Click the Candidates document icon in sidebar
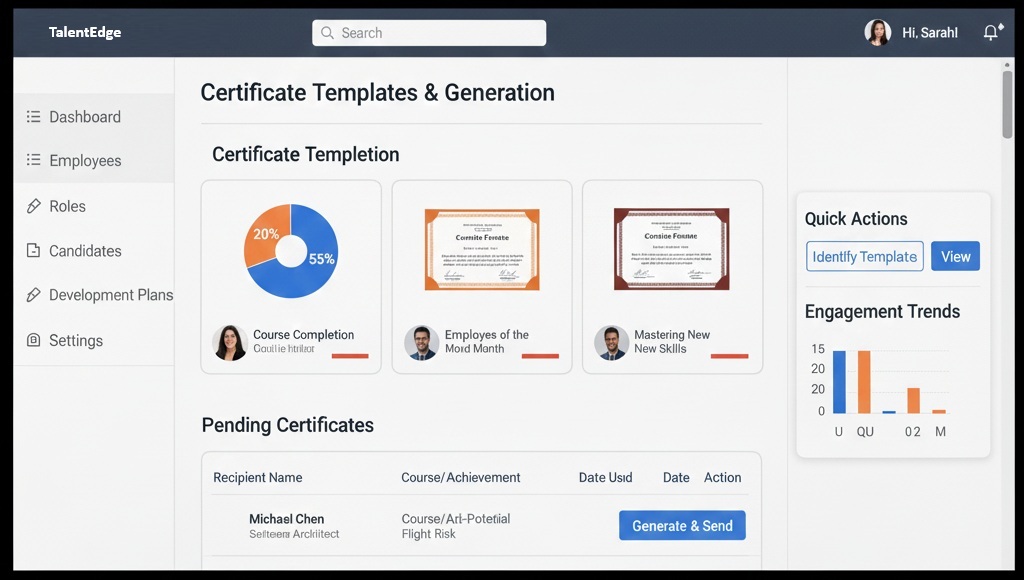The height and width of the screenshot is (580, 1024). coord(34,251)
